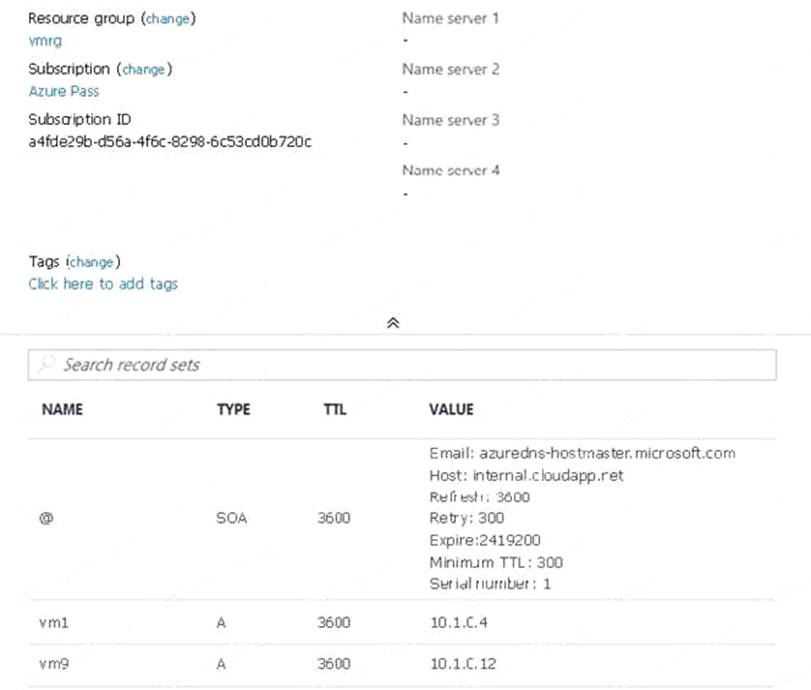This screenshot has height=690, width=811.
Task: Click the Subscription ID value text
Action: click(170, 141)
